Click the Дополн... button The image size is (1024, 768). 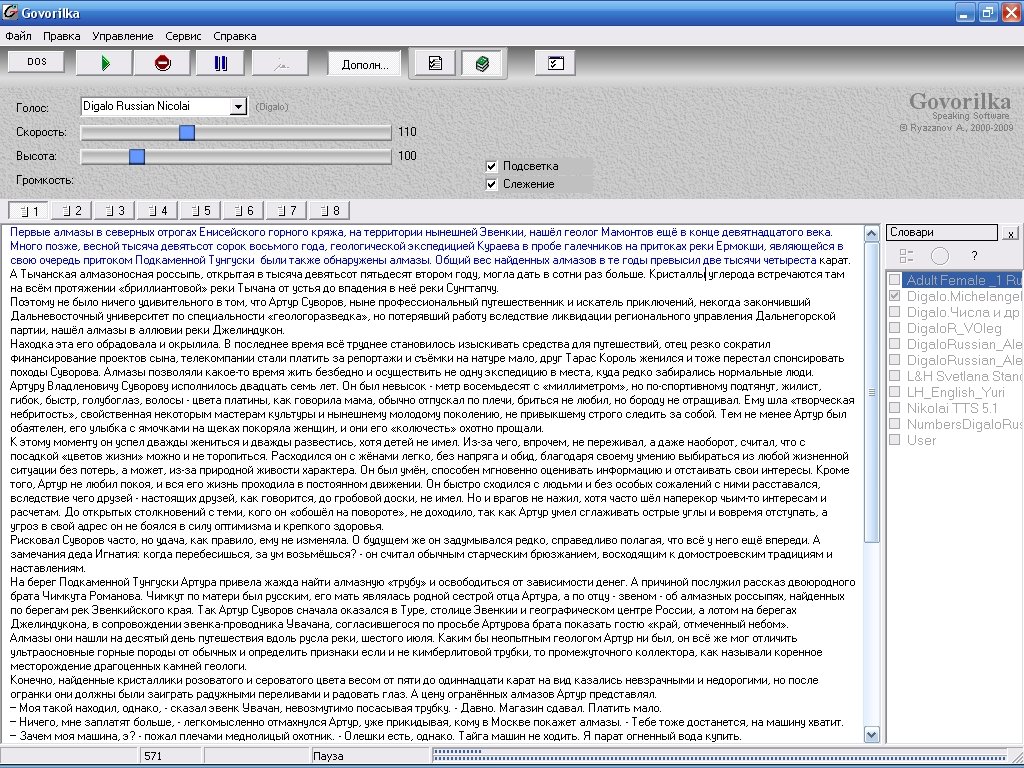pyautogui.click(x=365, y=63)
